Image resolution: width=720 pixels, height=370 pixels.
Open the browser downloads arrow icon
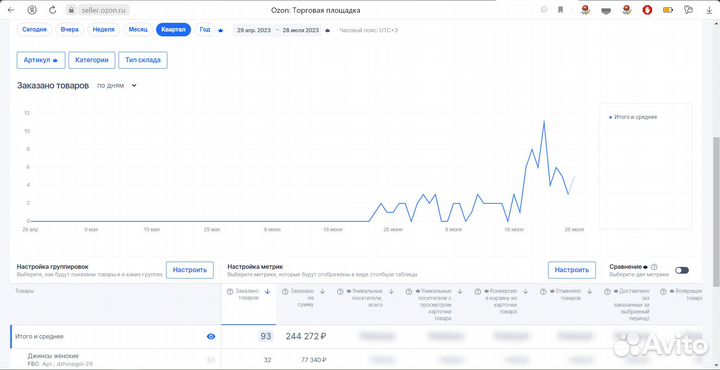coord(708,10)
